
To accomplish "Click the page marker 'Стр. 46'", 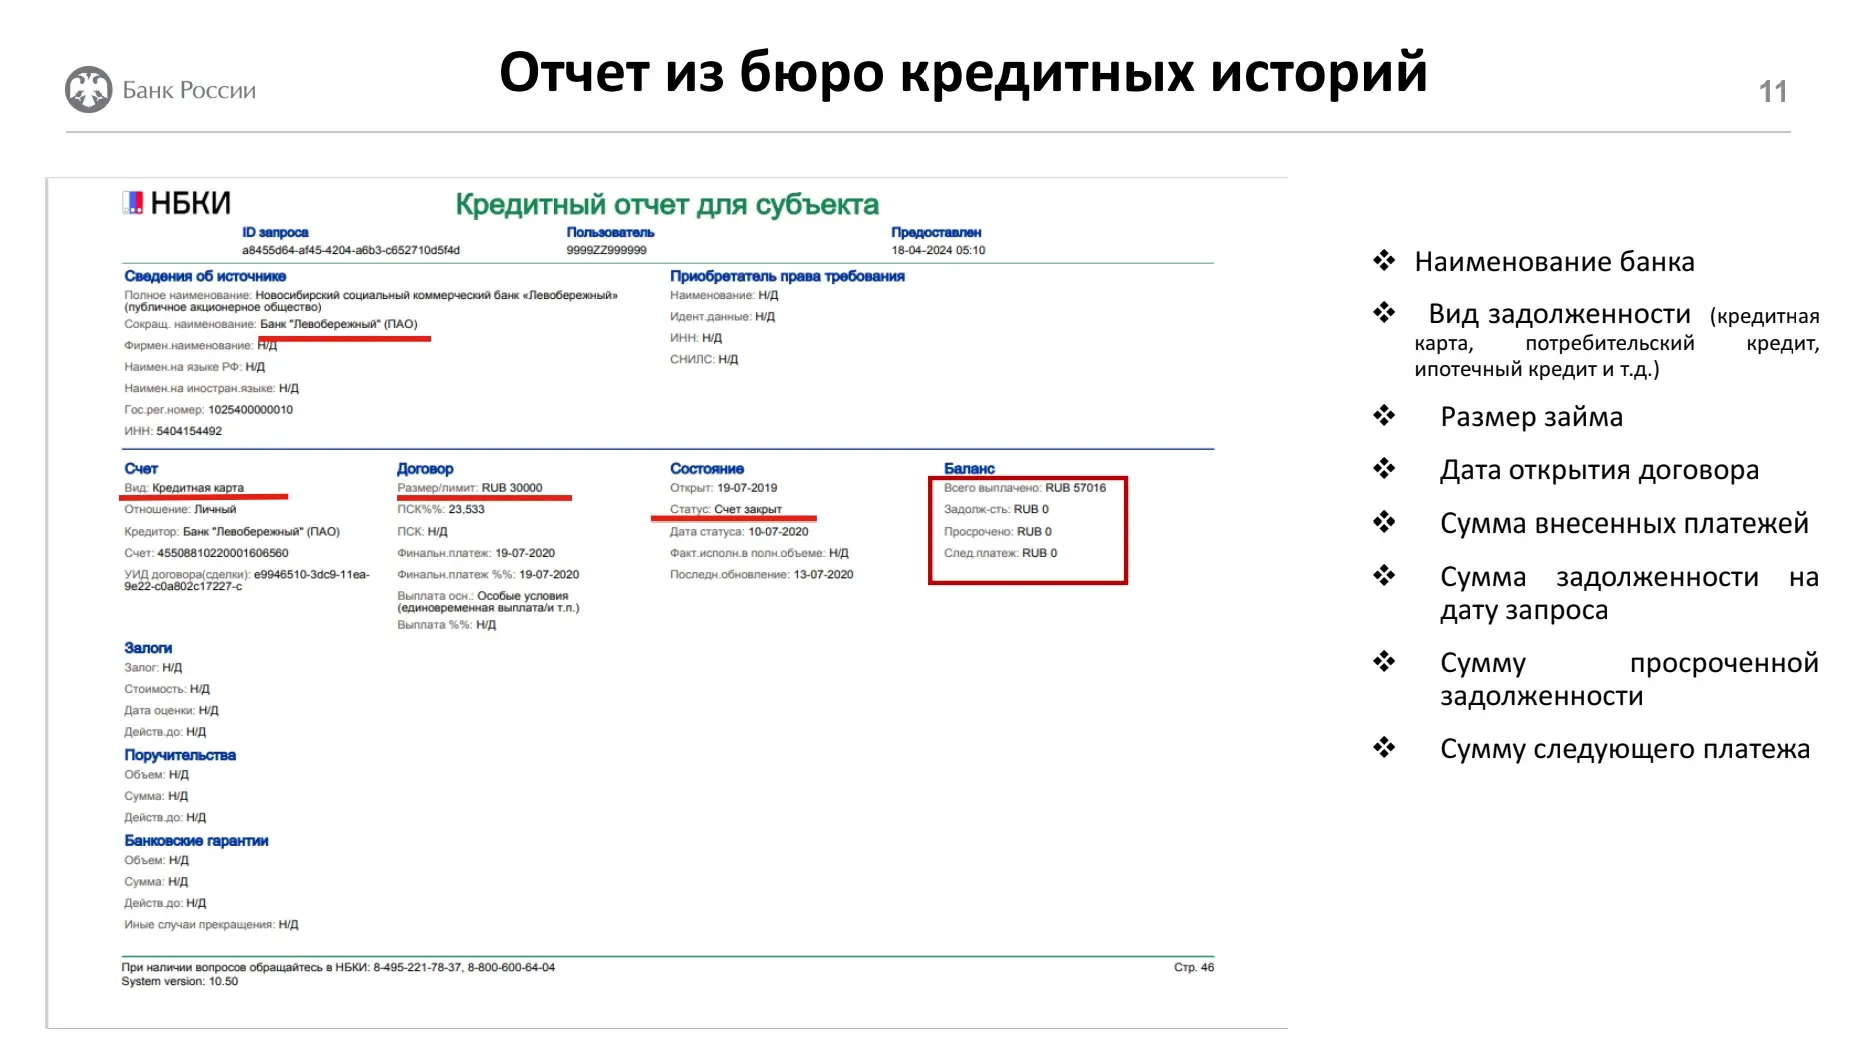I will tap(1194, 967).
